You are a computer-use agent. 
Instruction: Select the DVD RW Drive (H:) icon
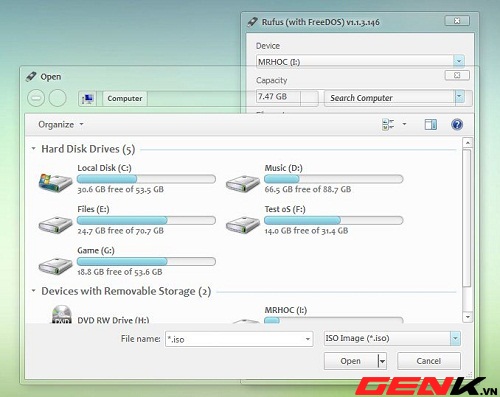[62, 314]
